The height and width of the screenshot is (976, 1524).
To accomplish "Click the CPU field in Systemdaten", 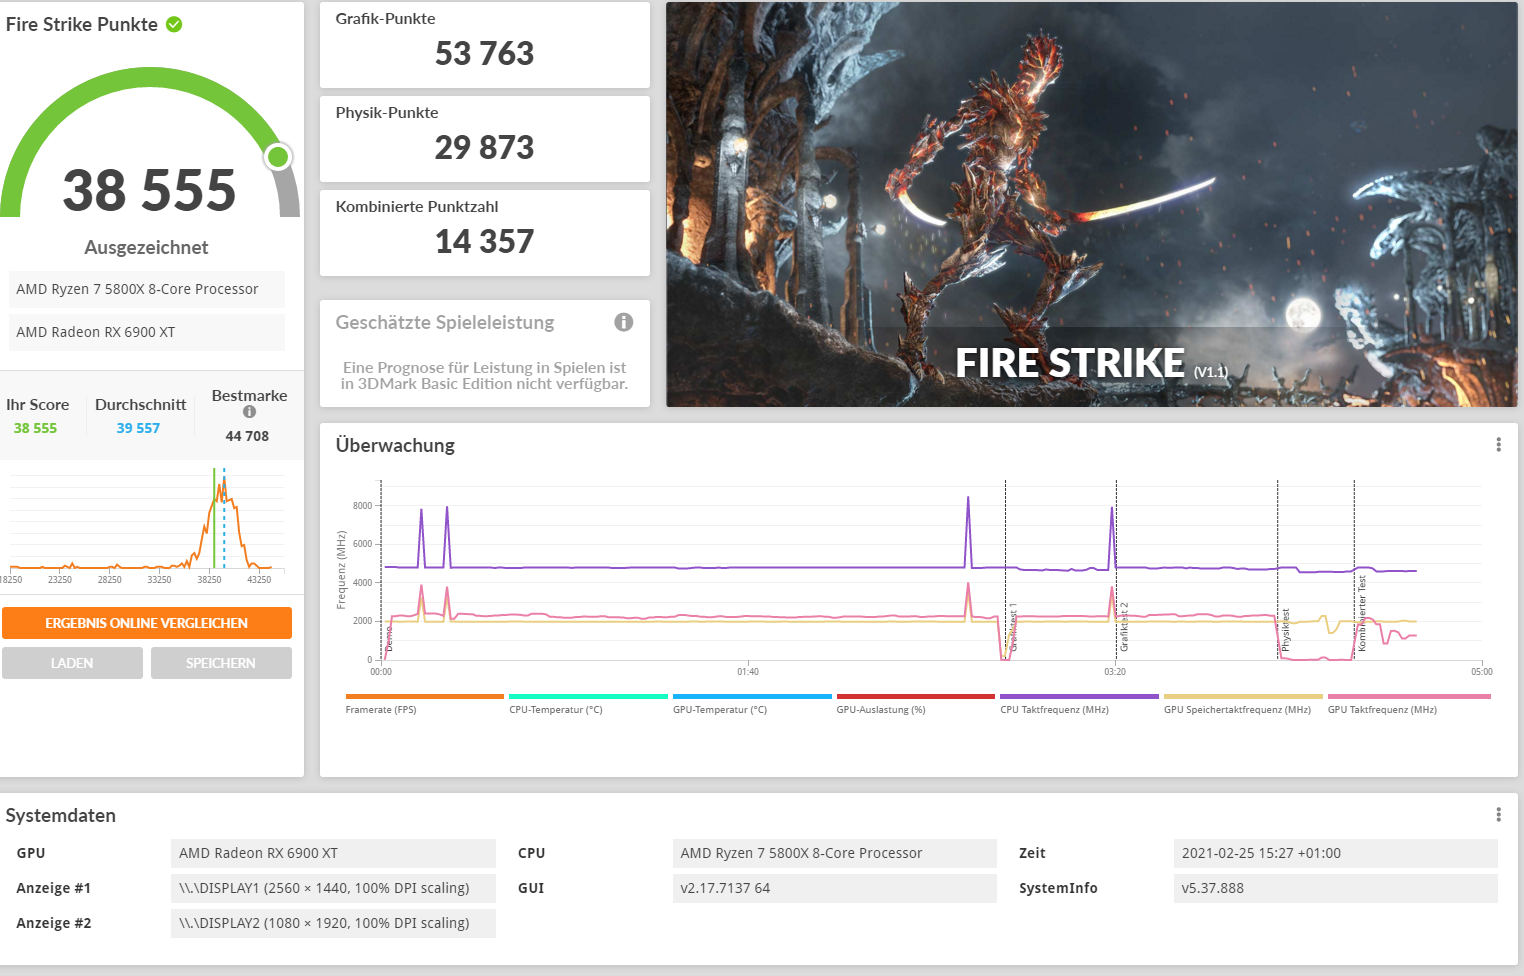I will [x=835, y=853].
